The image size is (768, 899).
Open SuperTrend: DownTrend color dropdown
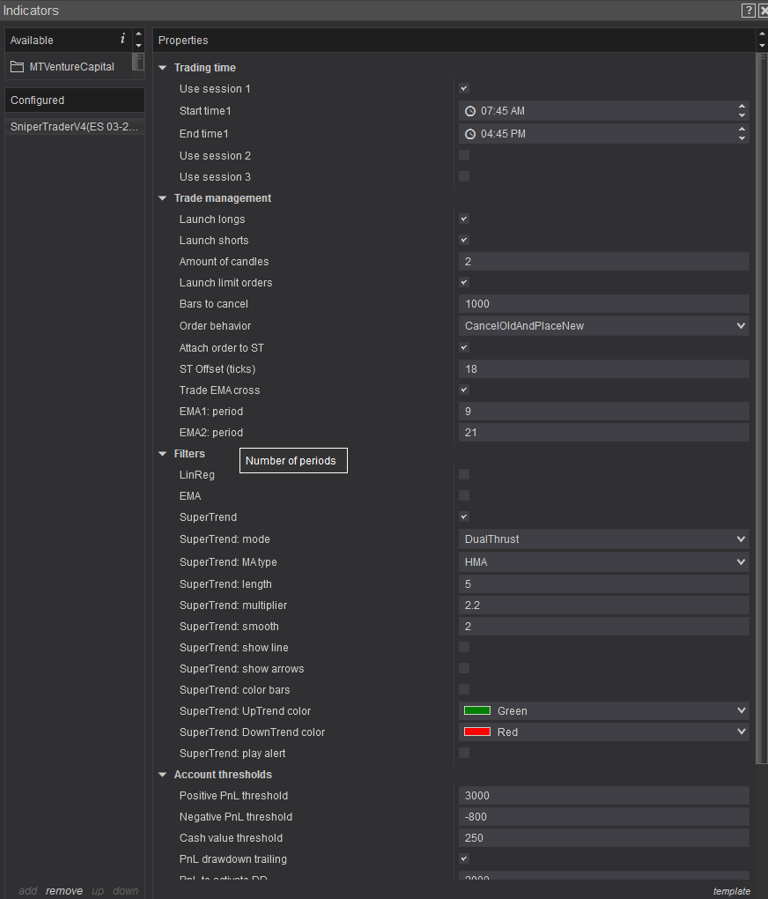click(x=604, y=732)
